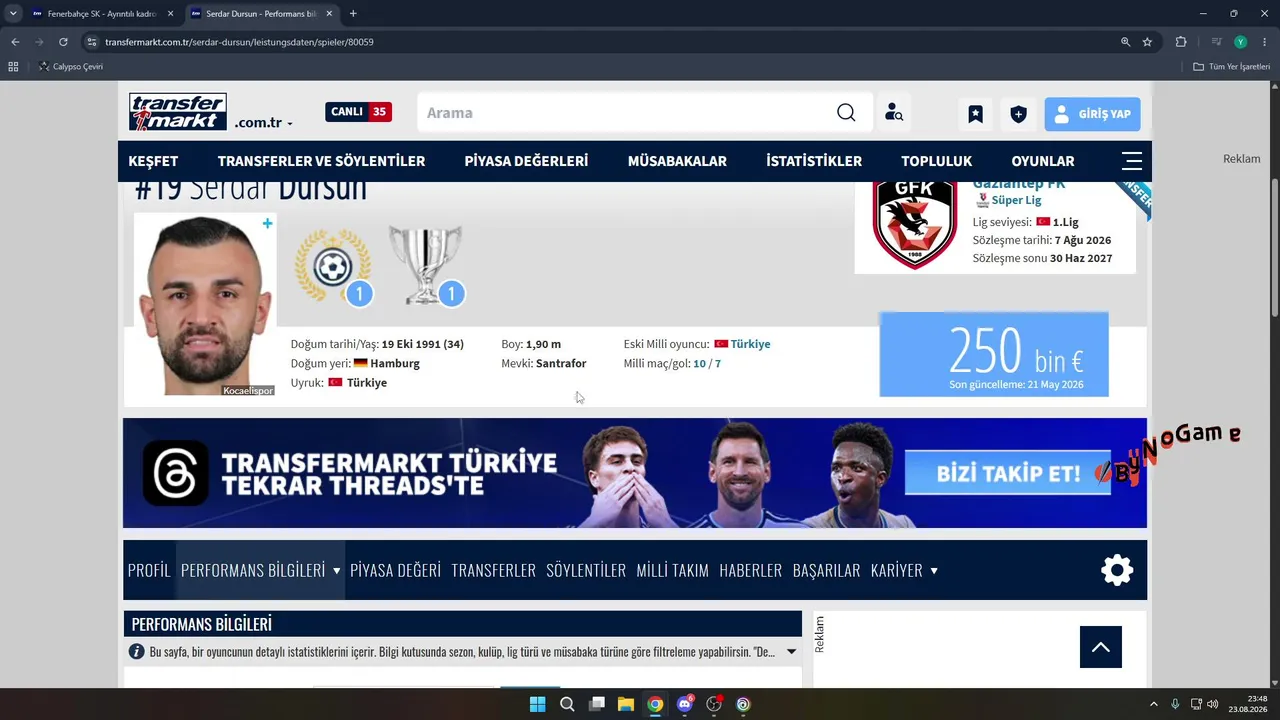Click the browser address bar
This screenshot has width=1280, height=720.
coord(598,42)
